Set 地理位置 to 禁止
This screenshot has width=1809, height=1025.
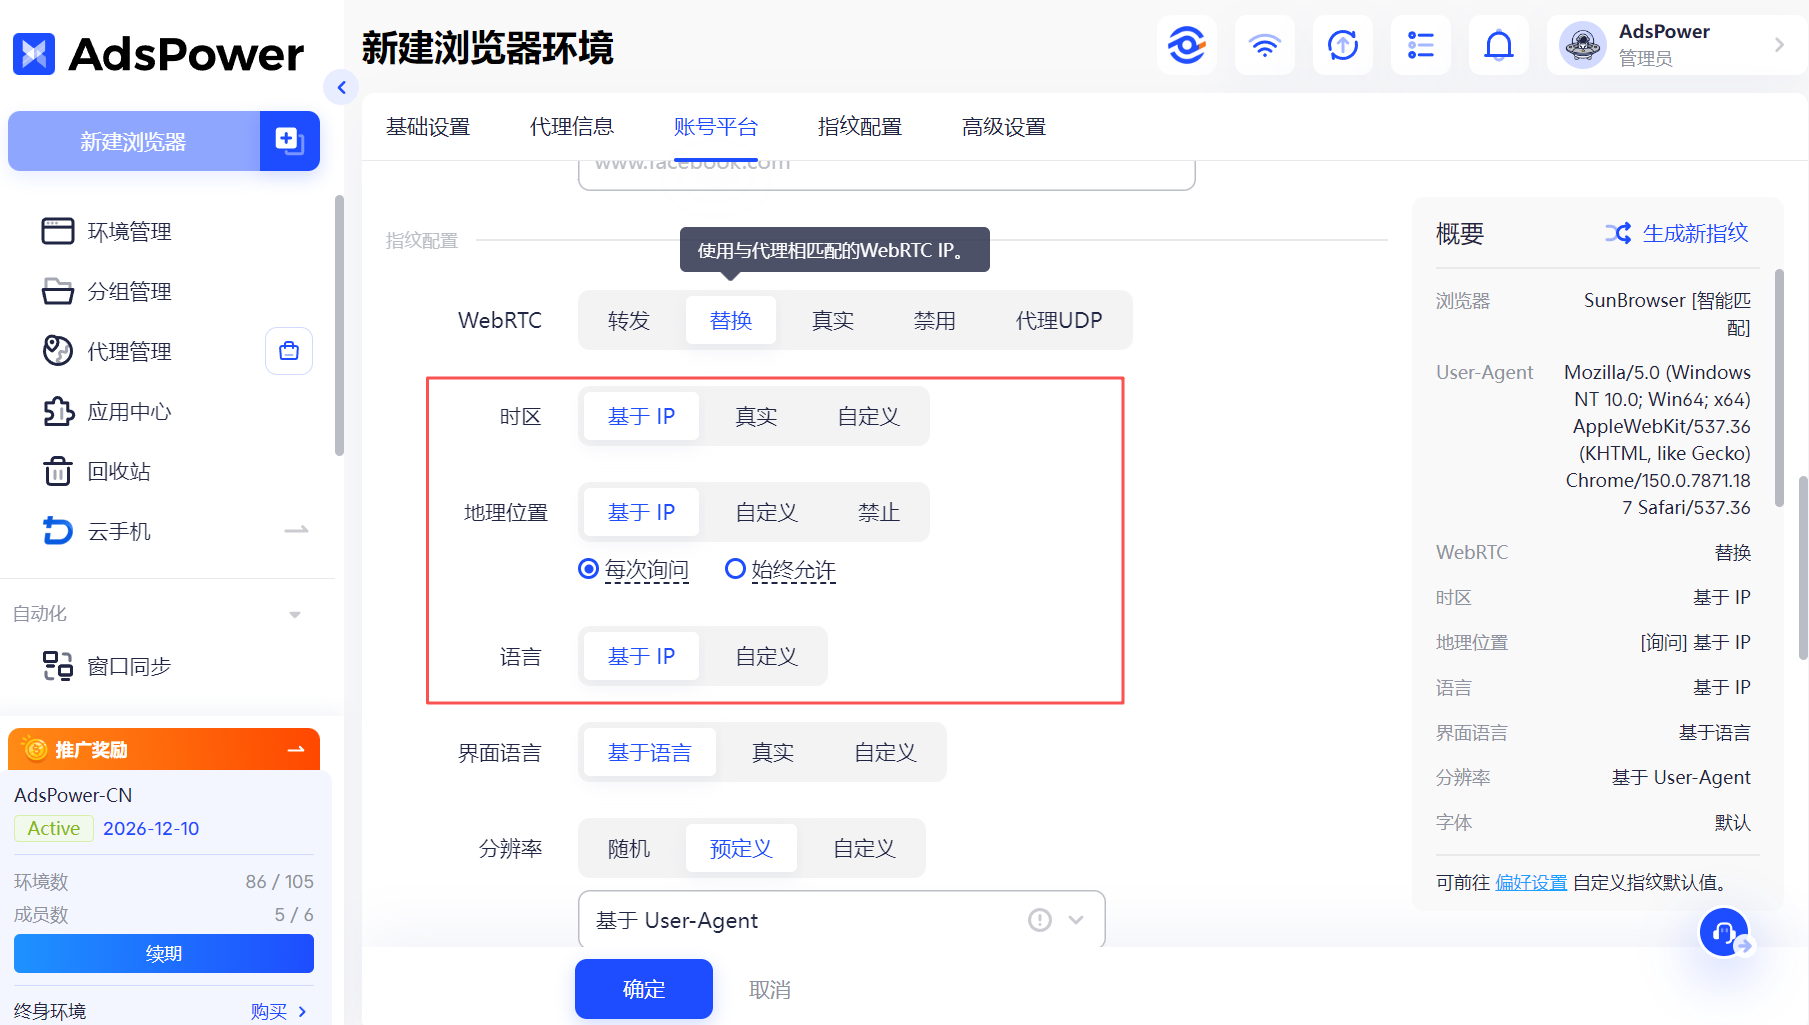[879, 512]
